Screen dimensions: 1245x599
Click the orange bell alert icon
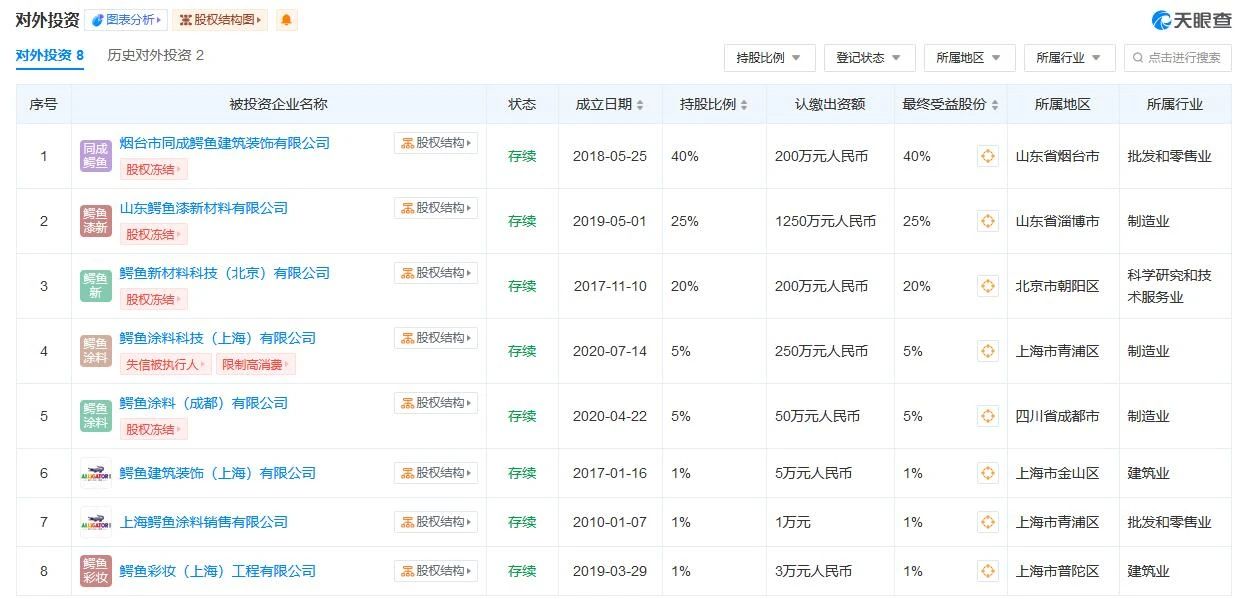coord(286,20)
